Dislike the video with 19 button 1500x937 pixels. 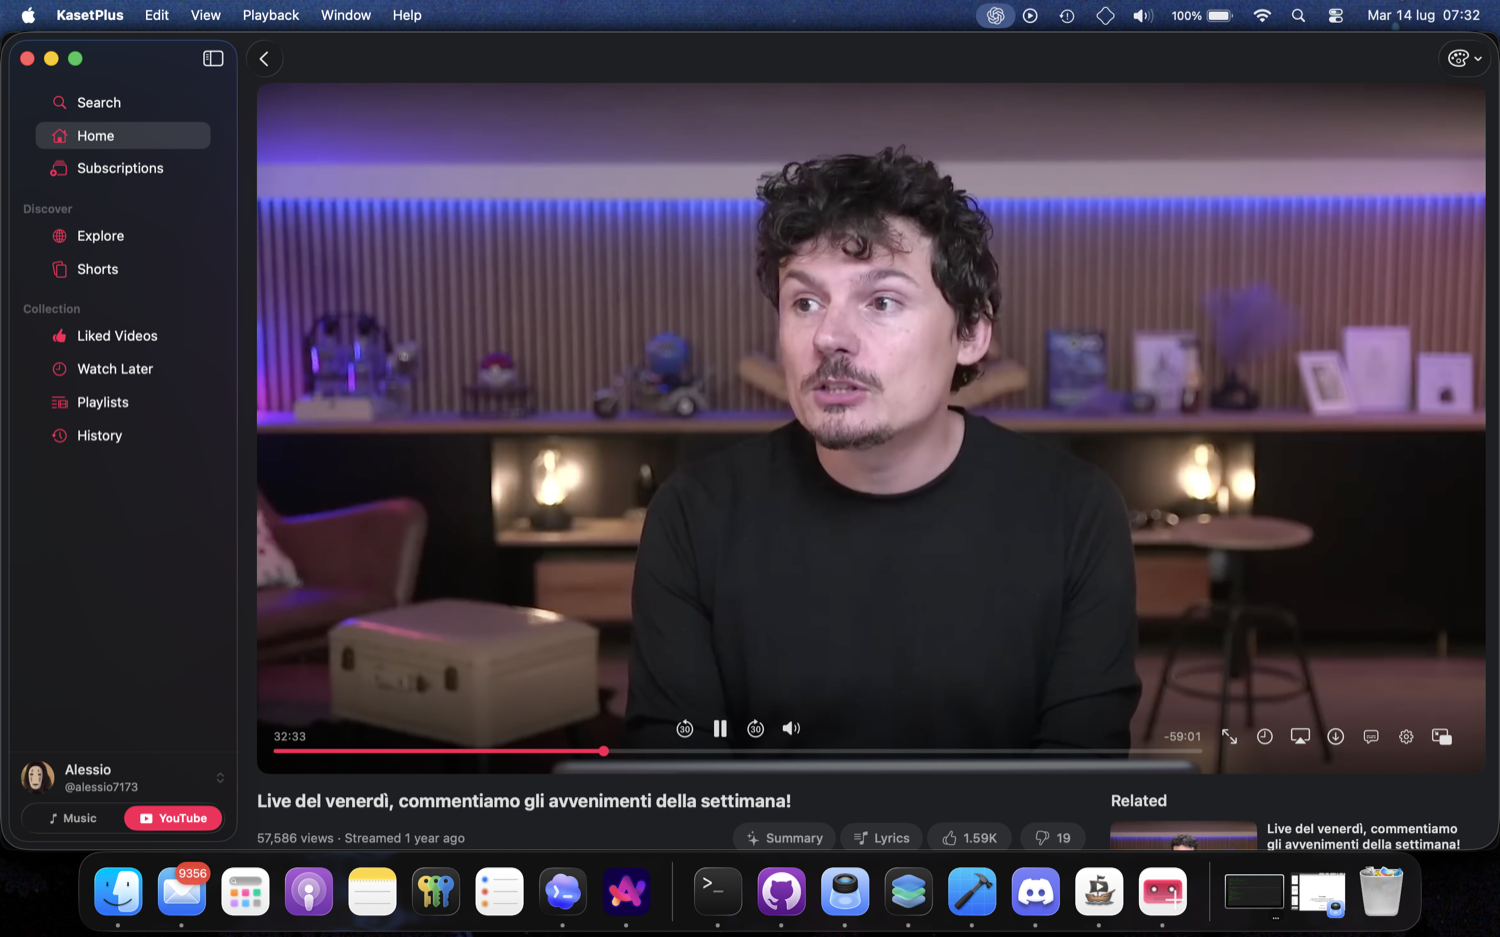[1053, 838]
